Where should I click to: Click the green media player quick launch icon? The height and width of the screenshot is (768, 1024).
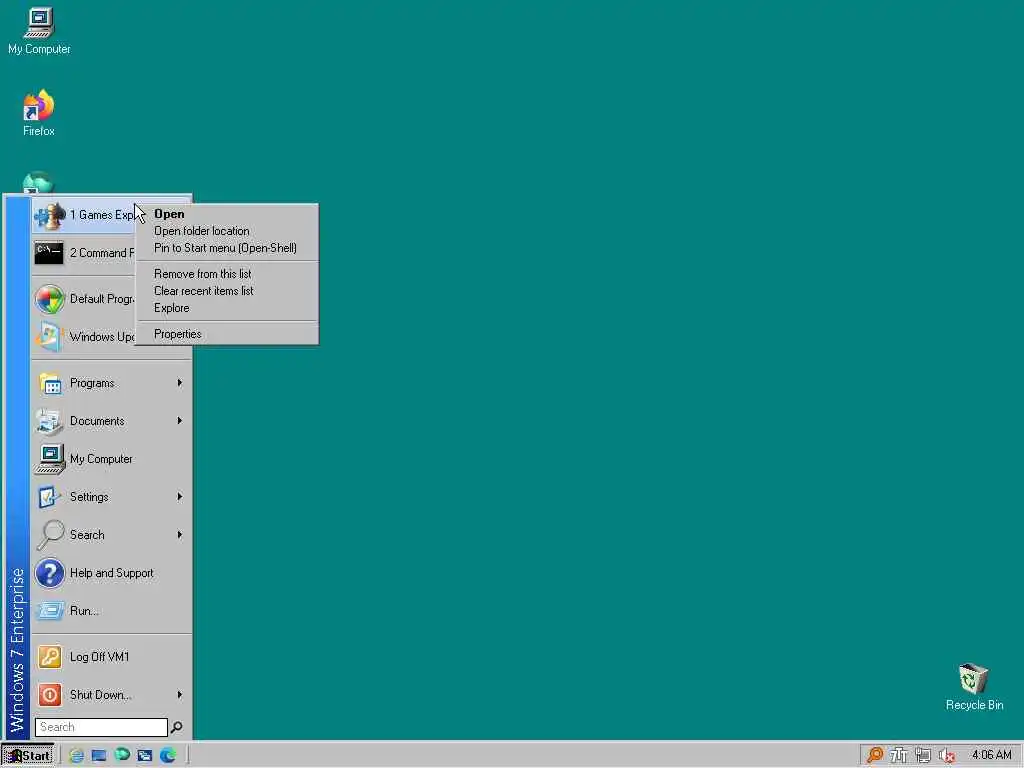point(122,755)
